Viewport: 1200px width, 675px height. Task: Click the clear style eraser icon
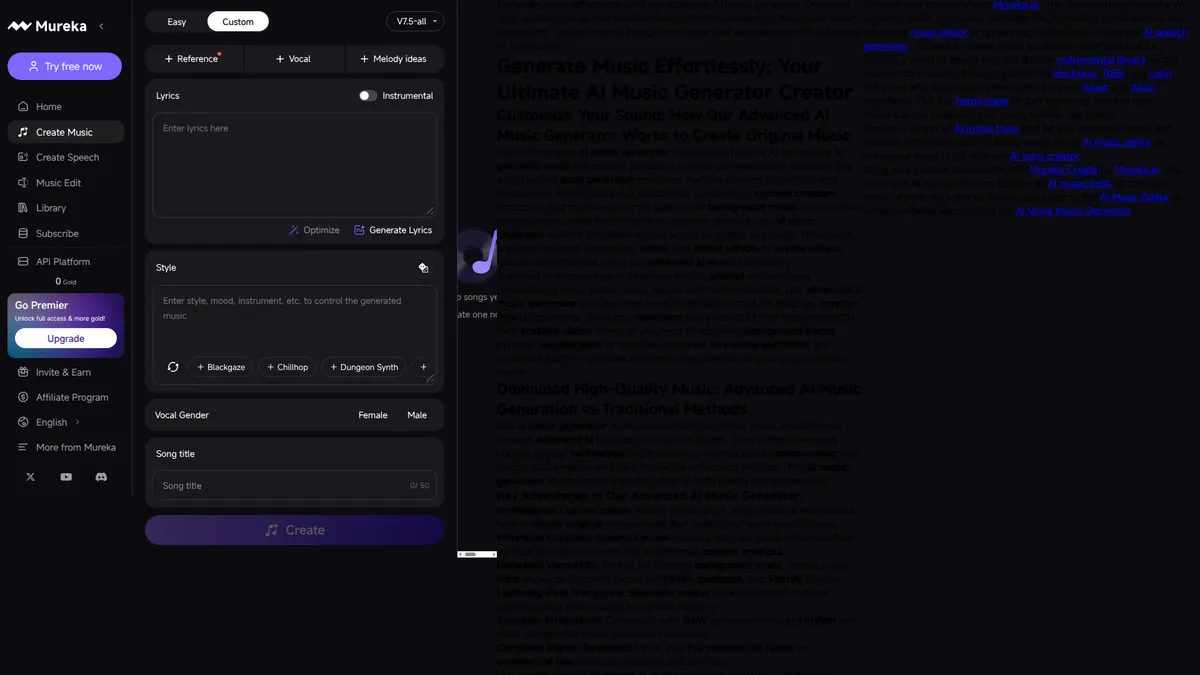(x=423, y=268)
